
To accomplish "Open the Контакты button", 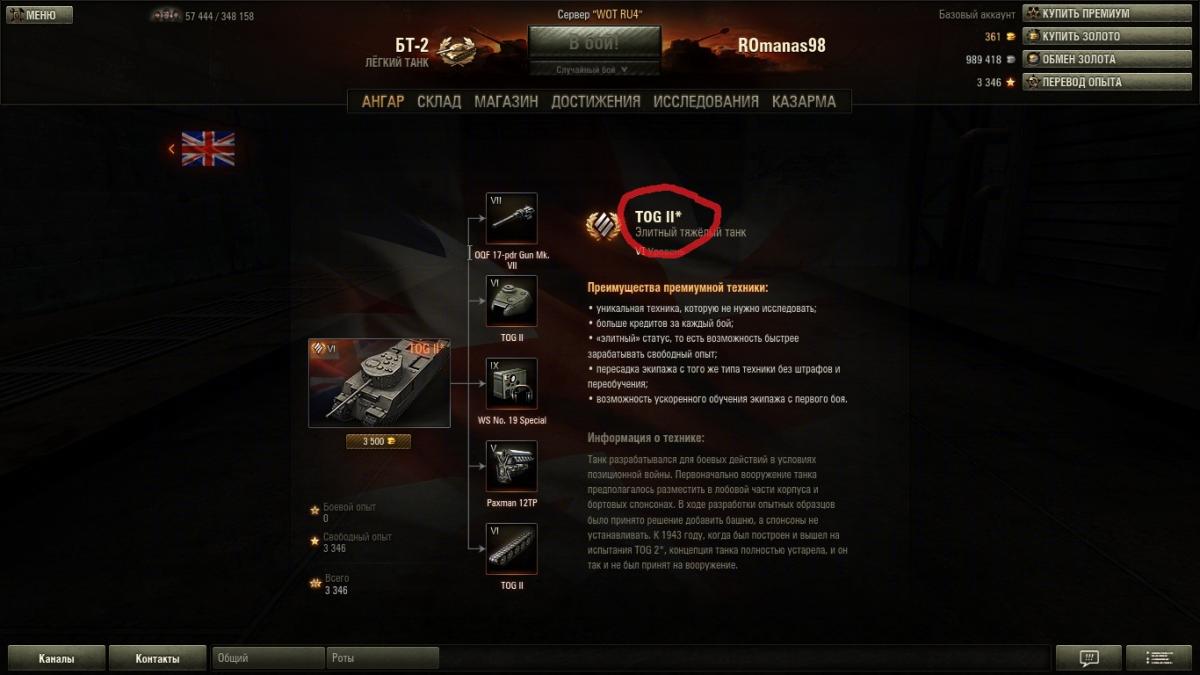I will click(x=157, y=658).
